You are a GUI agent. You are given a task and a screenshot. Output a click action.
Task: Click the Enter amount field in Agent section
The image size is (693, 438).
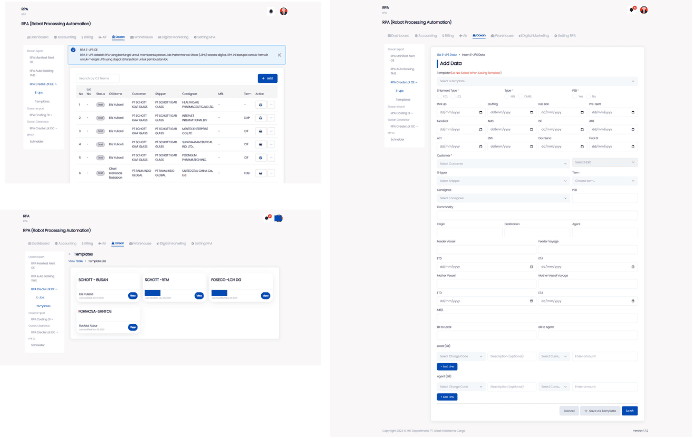pos(605,387)
